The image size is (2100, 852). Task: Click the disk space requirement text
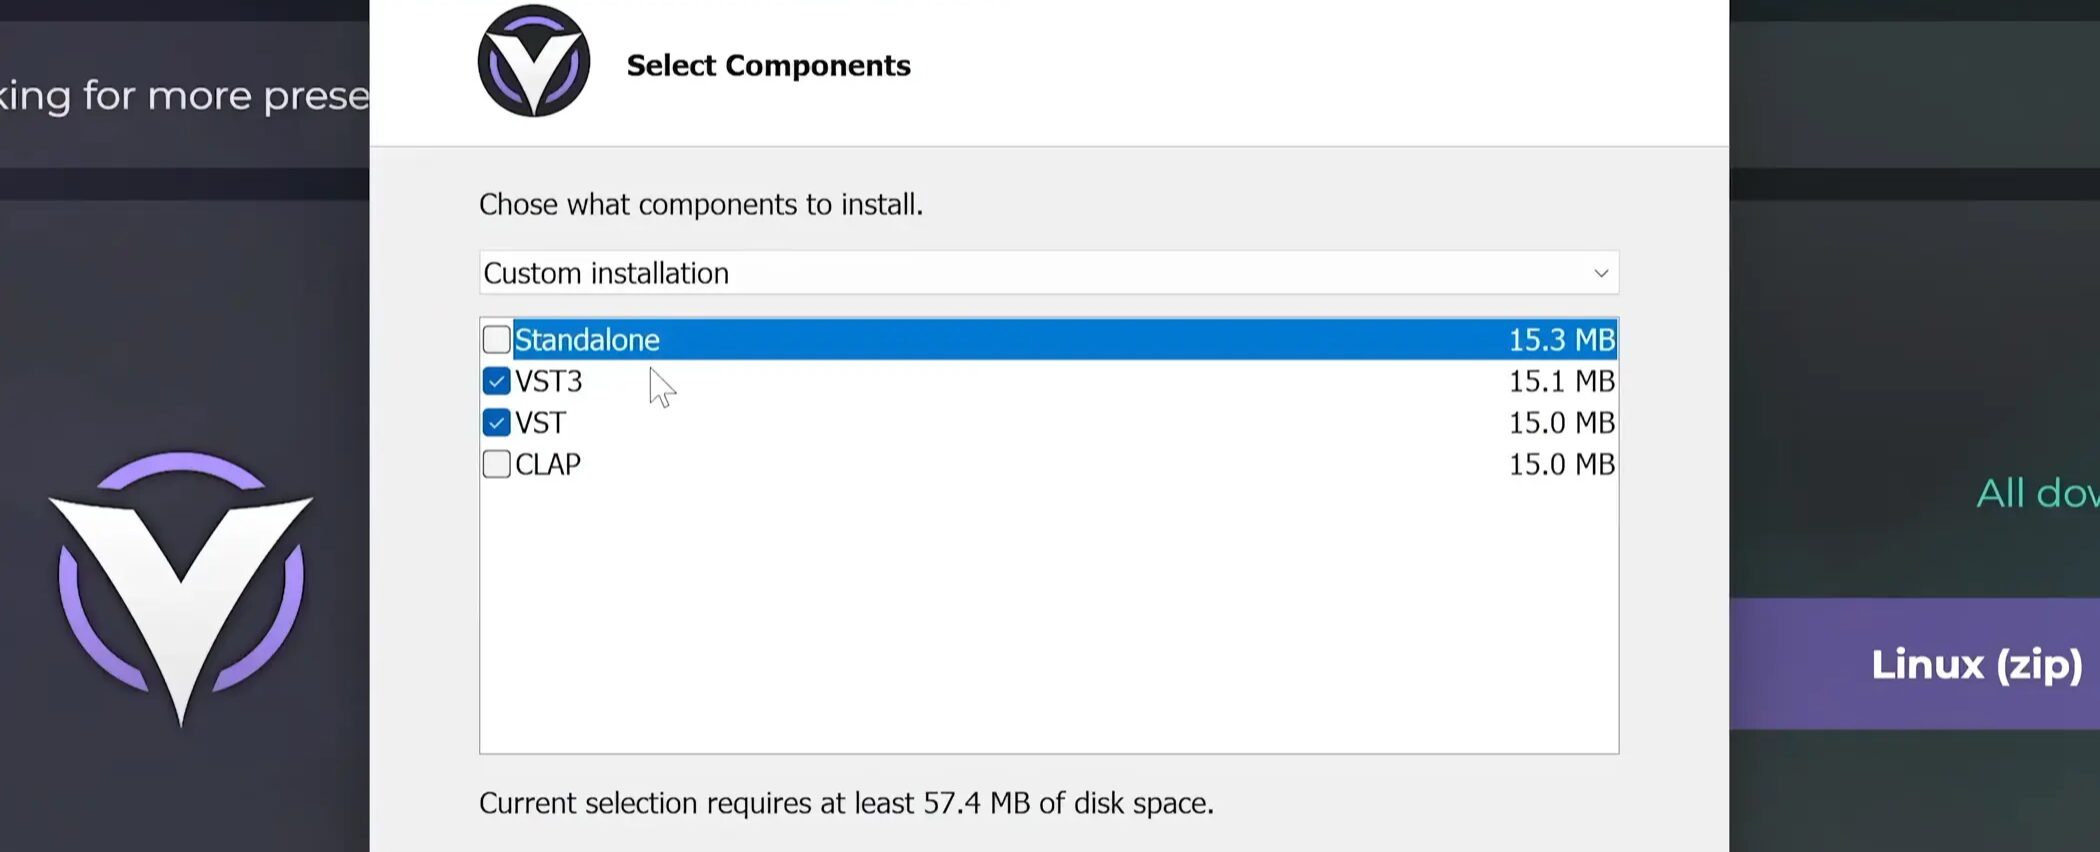coord(846,803)
